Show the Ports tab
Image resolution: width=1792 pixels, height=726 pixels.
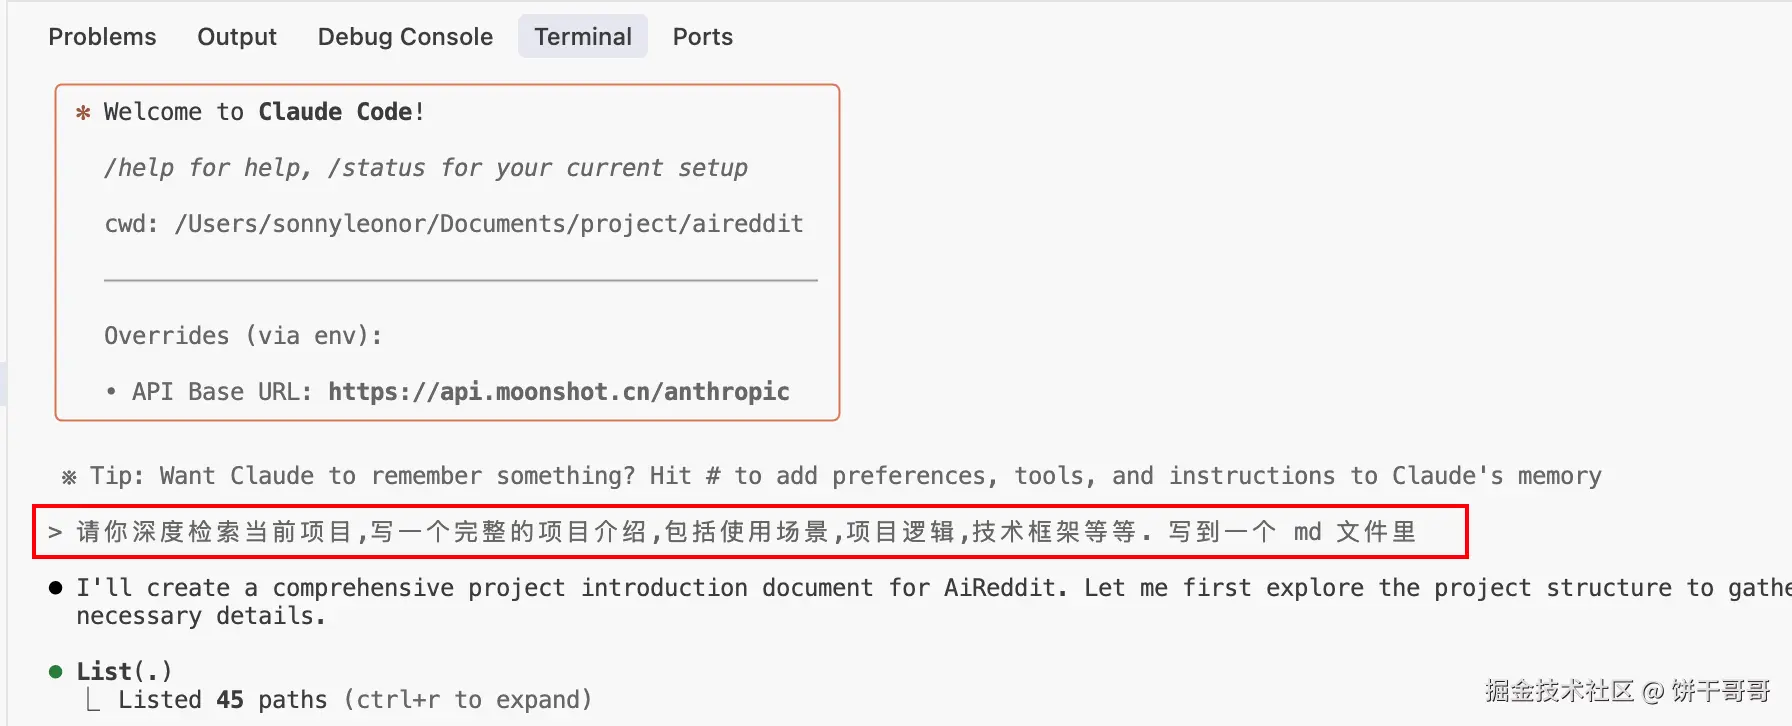click(x=702, y=37)
